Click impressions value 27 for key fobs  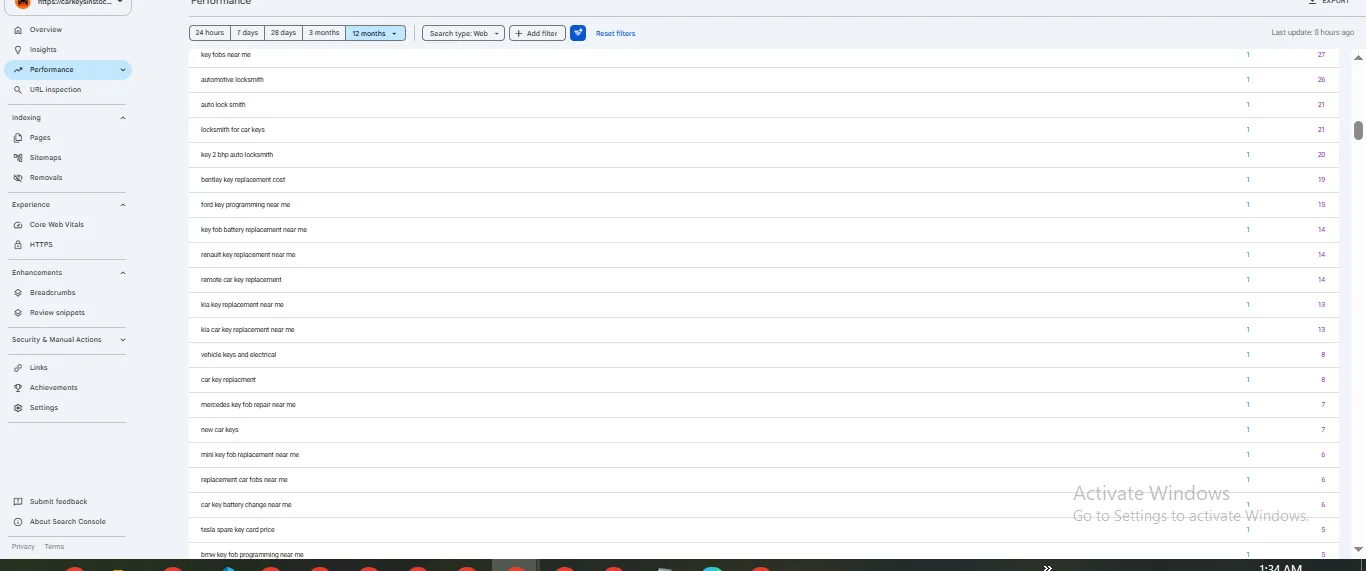1321,55
